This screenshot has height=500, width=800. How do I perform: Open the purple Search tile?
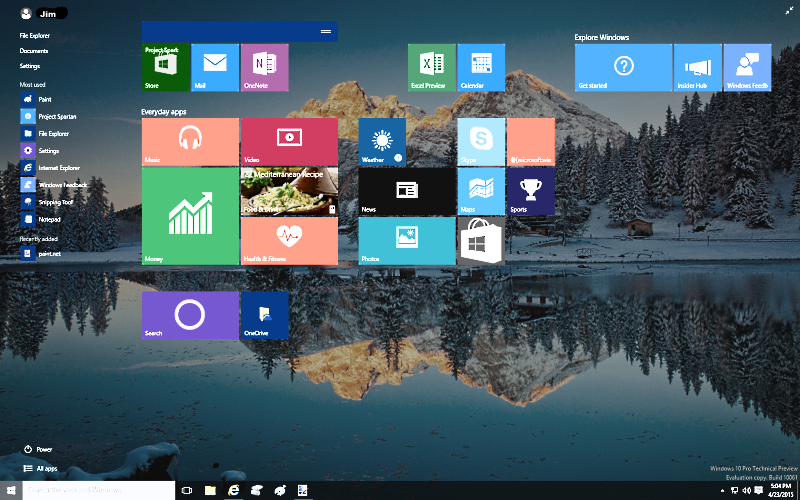click(190, 315)
